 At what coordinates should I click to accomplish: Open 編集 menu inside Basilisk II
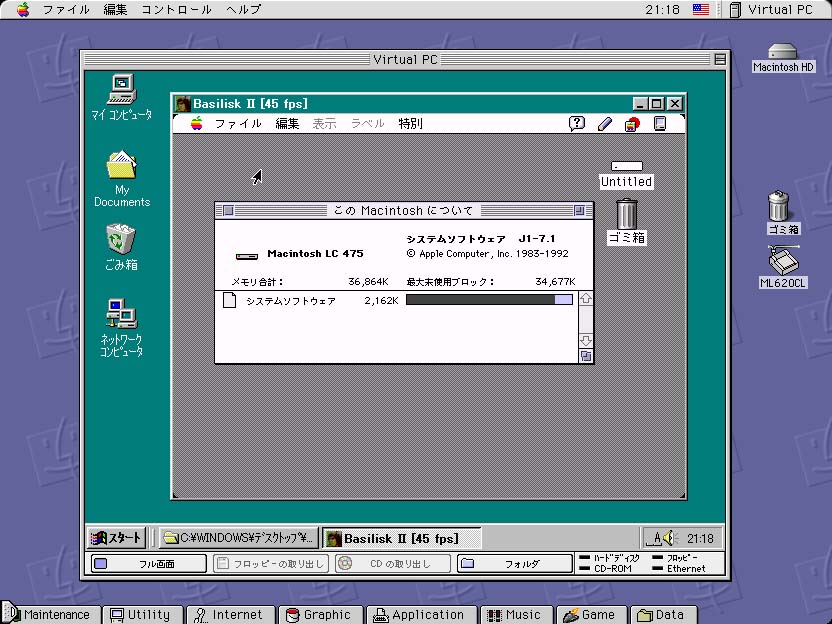tap(288, 124)
